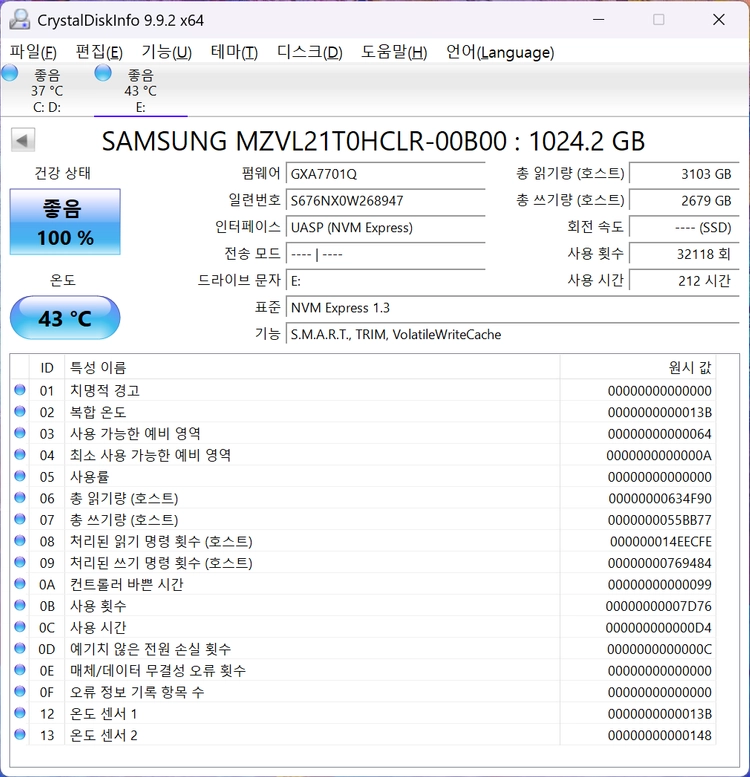The height and width of the screenshot is (777, 750).
Task: Click status icon for 03 사용 가능한 예비 영역
Action: point(20,433)
